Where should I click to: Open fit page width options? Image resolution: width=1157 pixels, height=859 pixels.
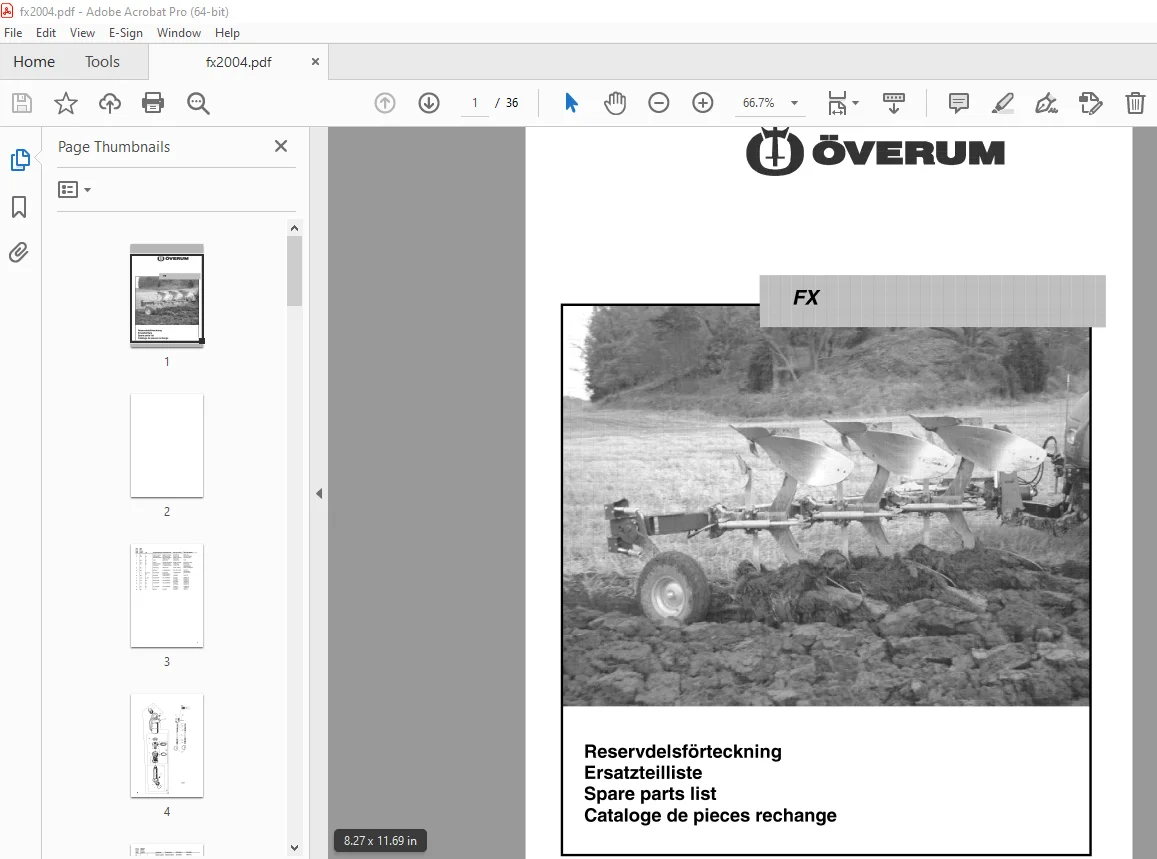[837, 103]
